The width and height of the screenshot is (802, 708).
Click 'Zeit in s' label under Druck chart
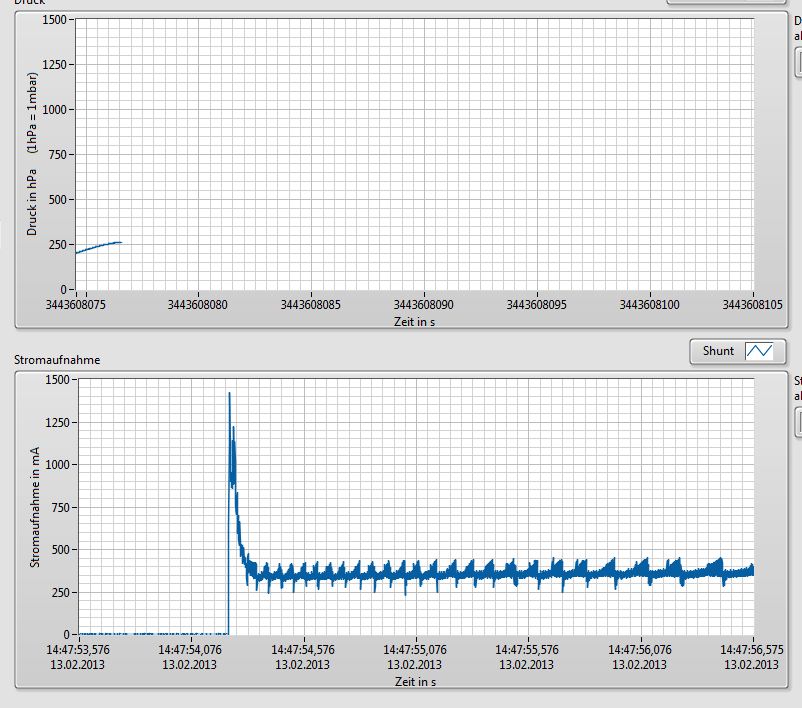414,322
